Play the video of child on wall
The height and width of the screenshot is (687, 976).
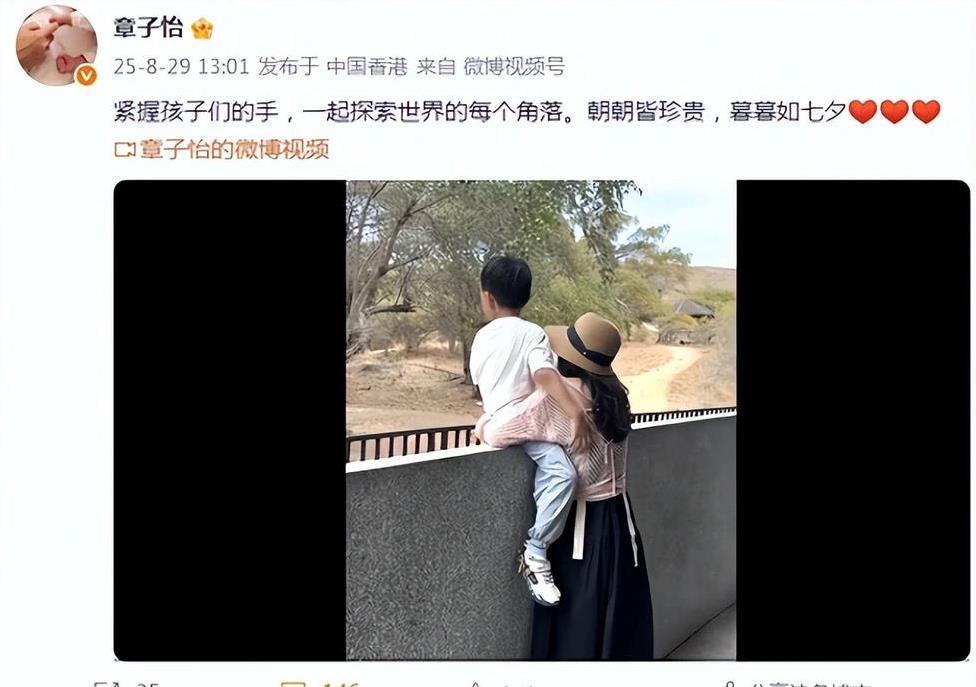[x=541, y=420]
